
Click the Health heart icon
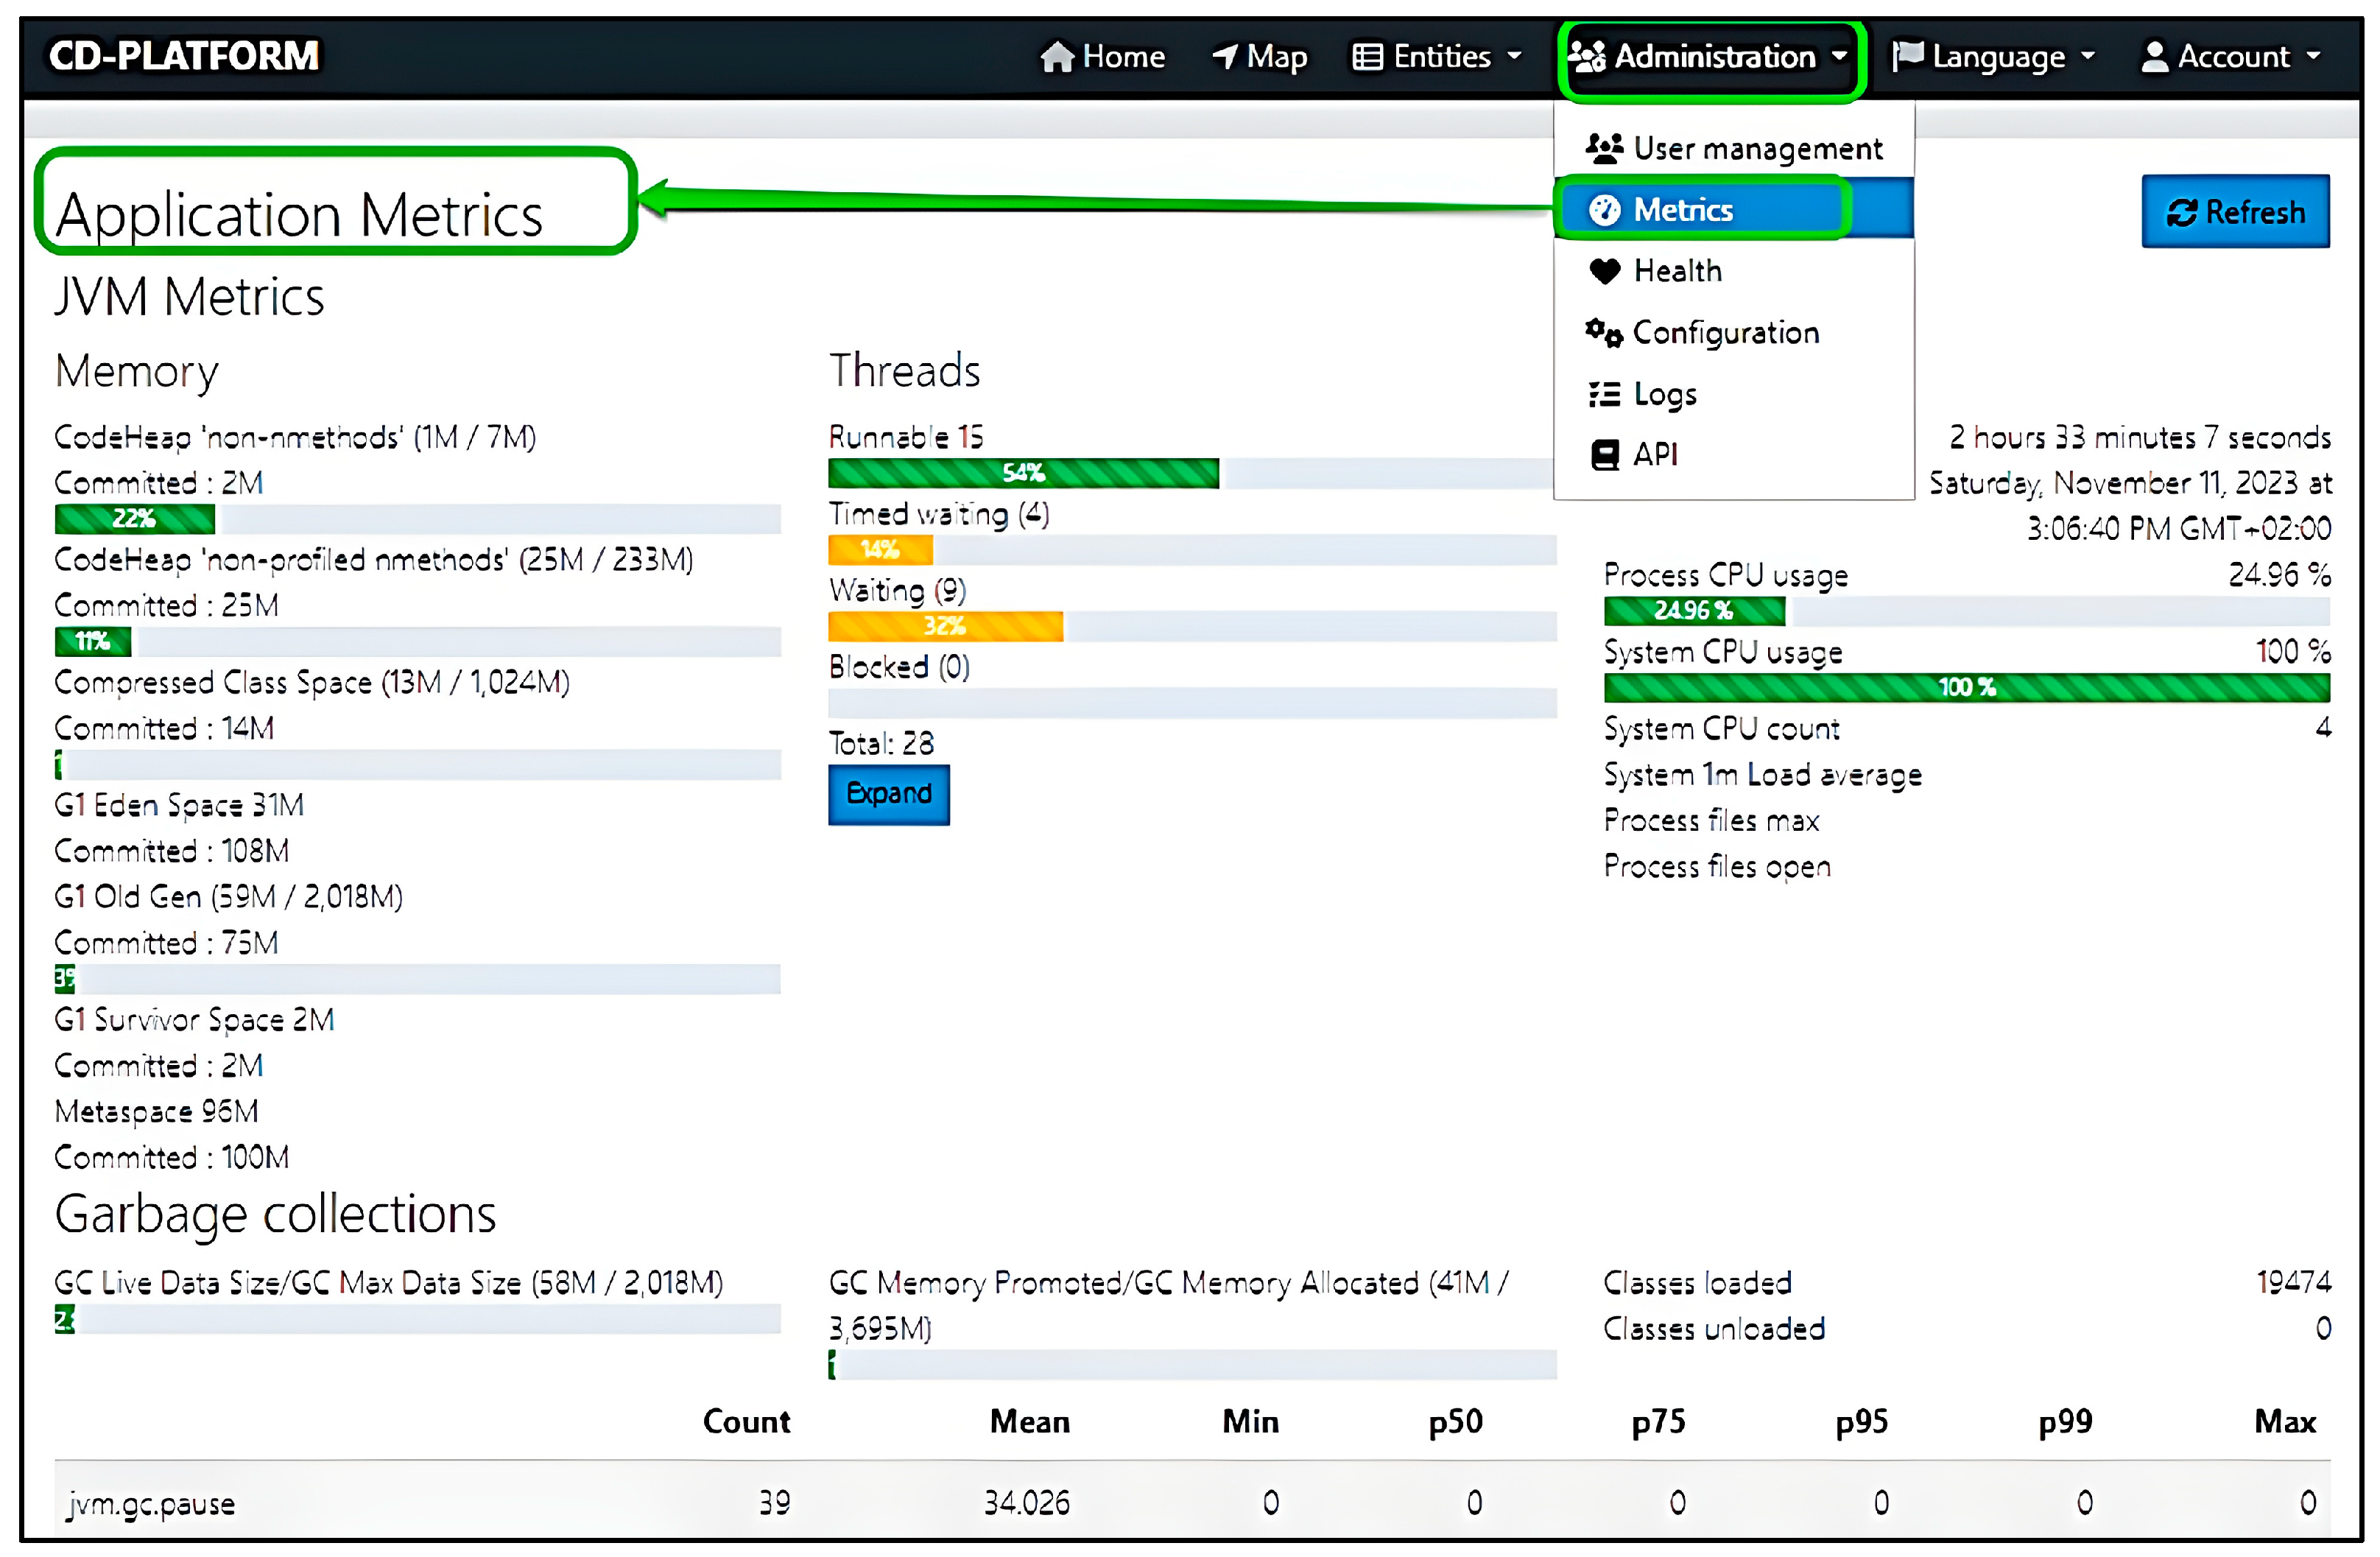pos(1604,271)
